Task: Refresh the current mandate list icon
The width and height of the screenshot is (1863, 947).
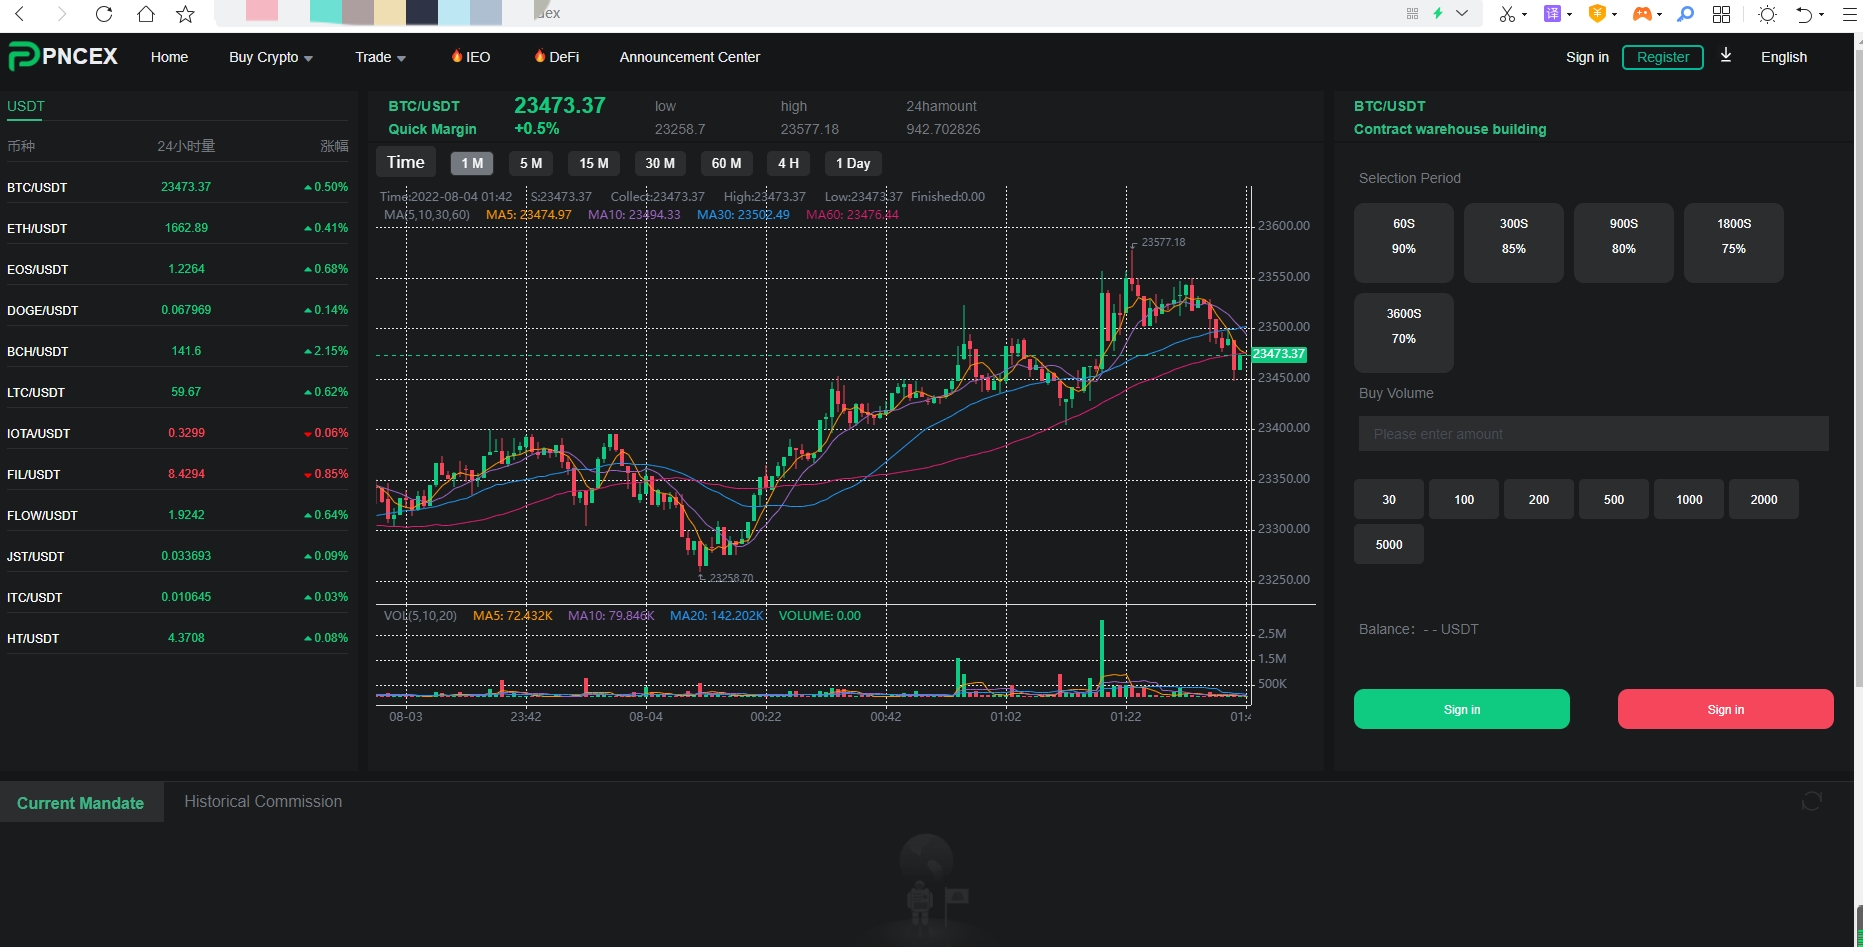Action: click(x=1811, y=801)
